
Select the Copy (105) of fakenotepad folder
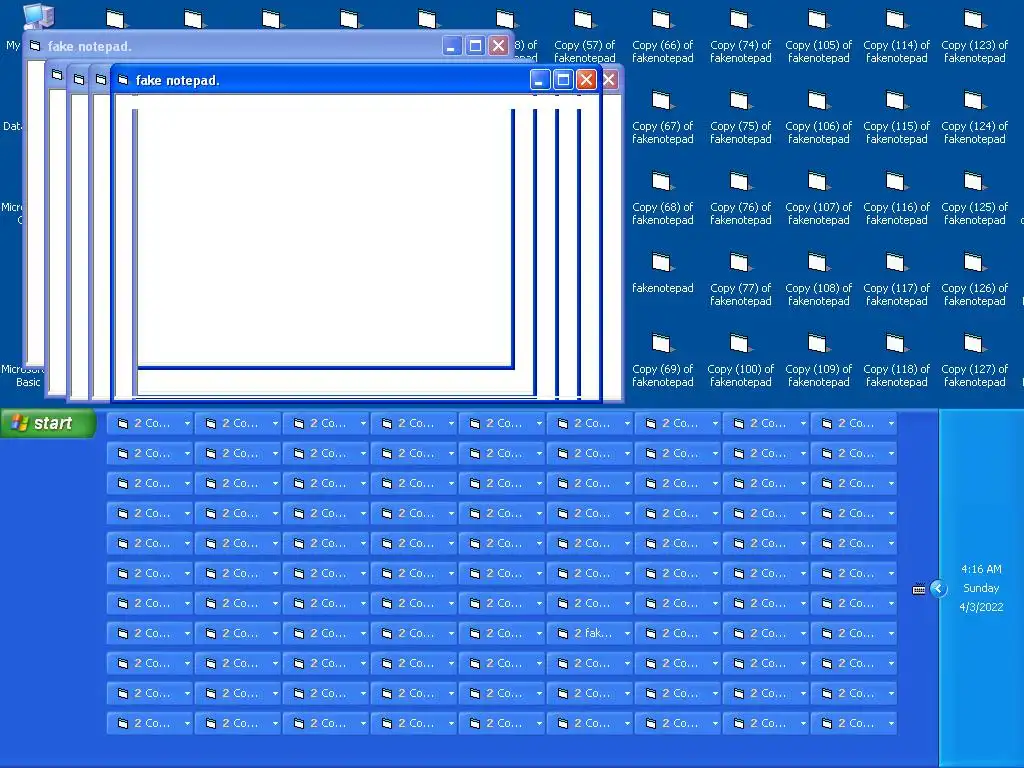pos(818,37)
